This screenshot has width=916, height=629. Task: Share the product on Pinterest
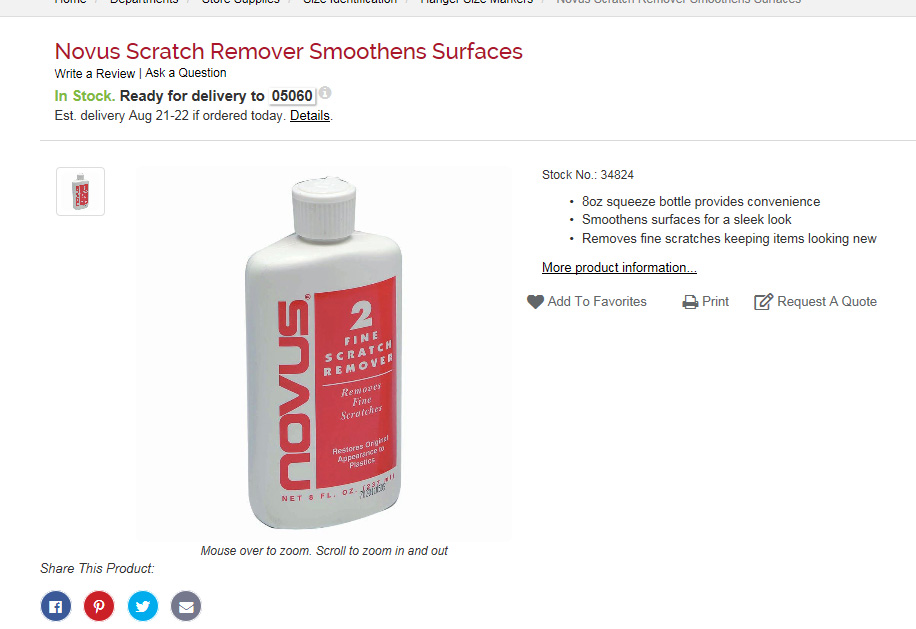click(x=99, y=606)
